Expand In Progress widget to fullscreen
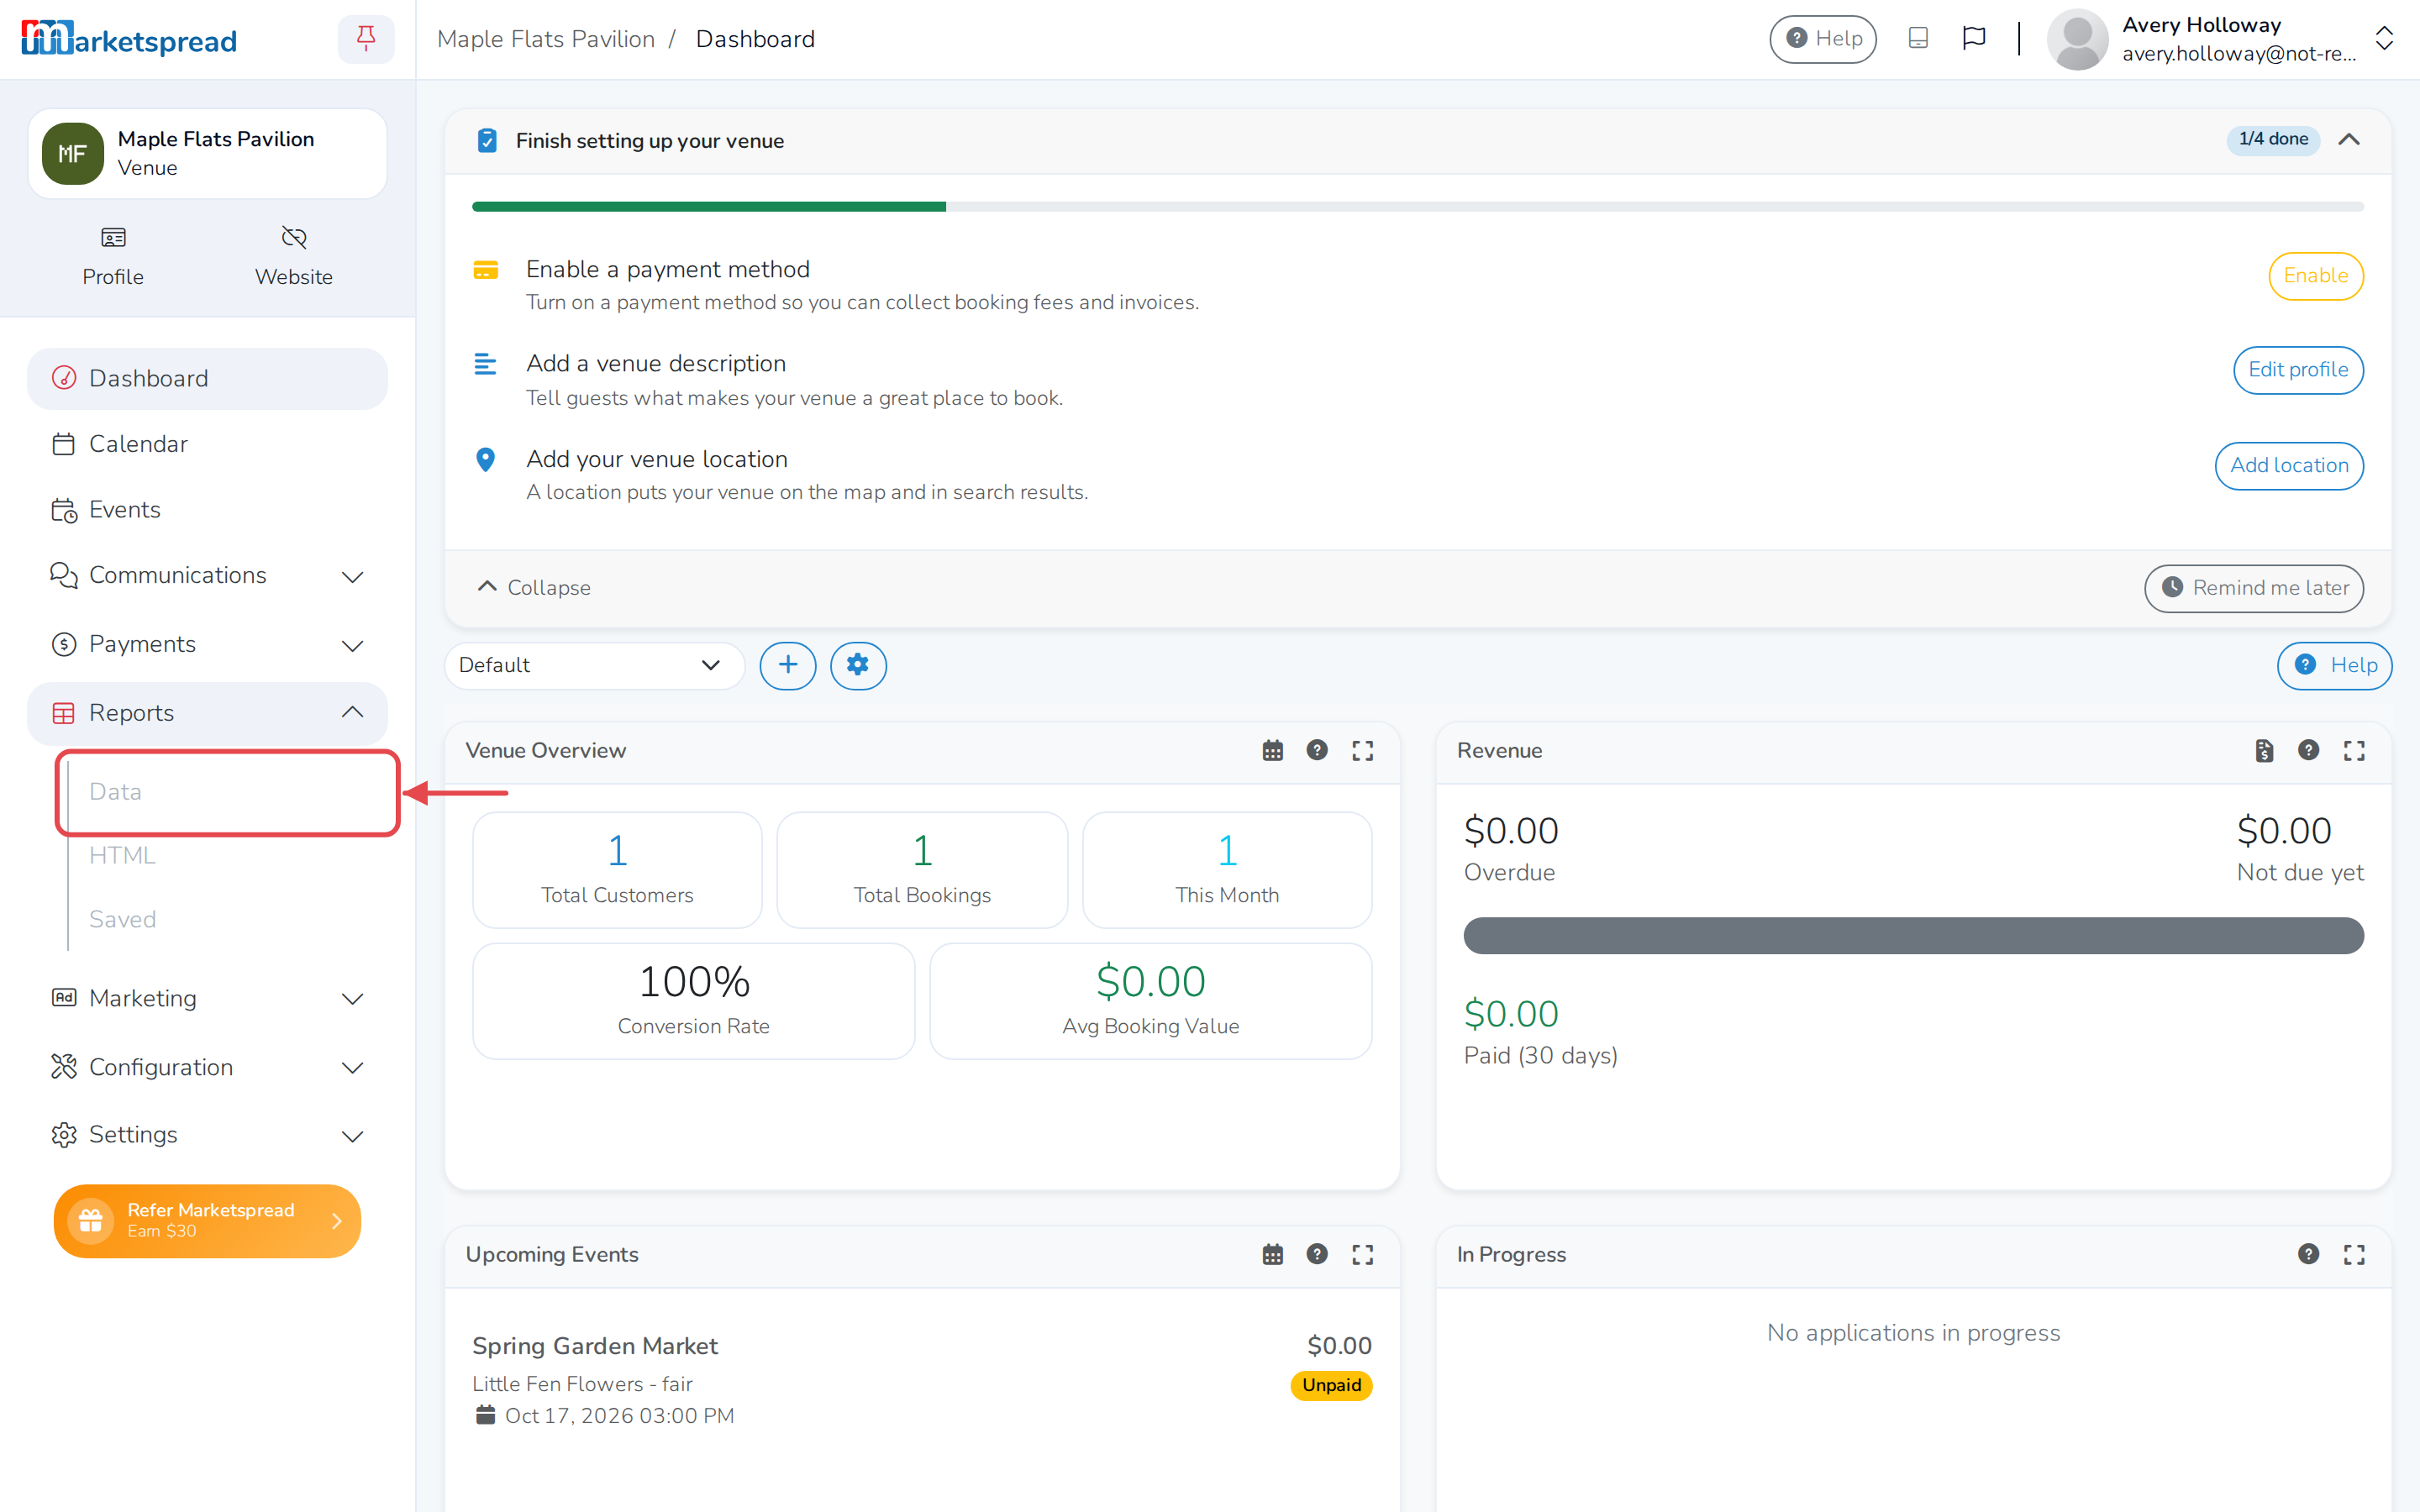 (x=2354, y=1254)
